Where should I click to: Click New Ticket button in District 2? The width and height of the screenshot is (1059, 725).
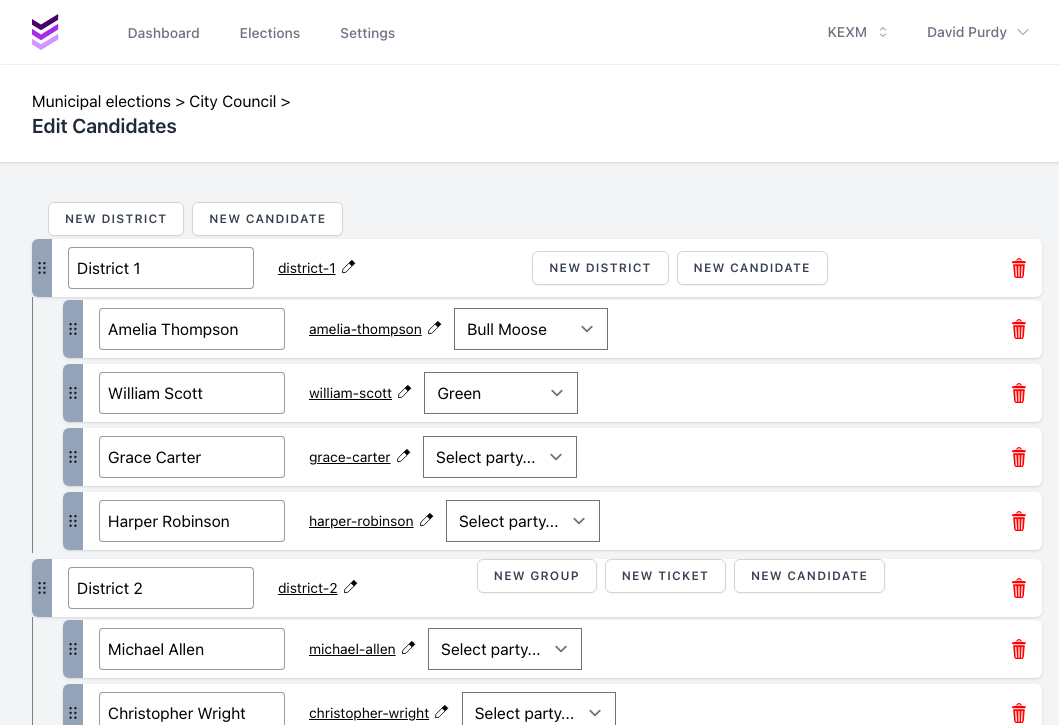[665, 576]
